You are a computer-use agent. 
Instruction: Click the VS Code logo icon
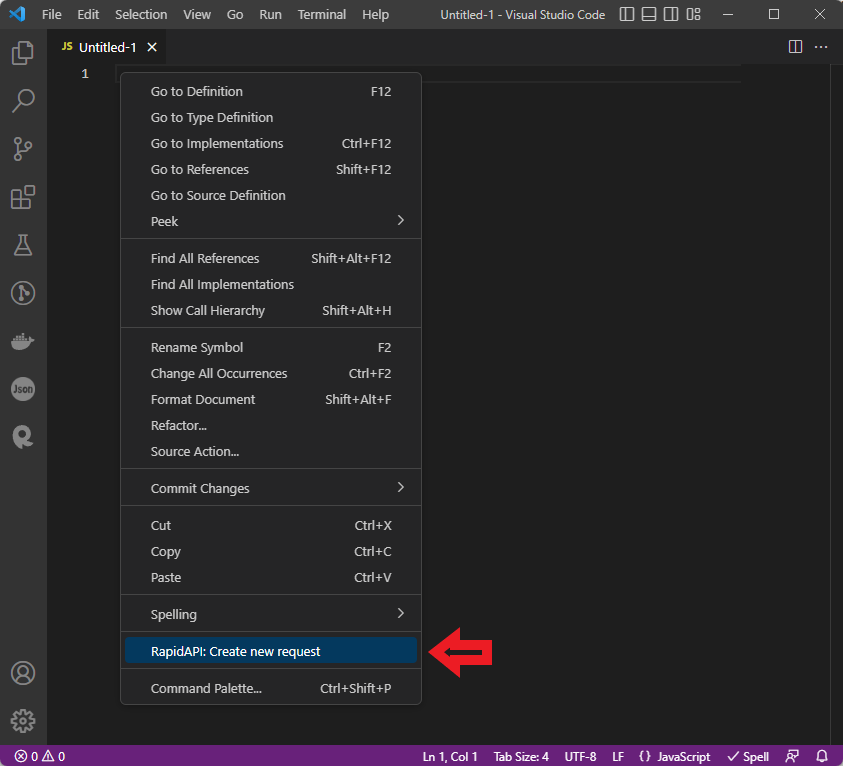click(x=17, y=14)
